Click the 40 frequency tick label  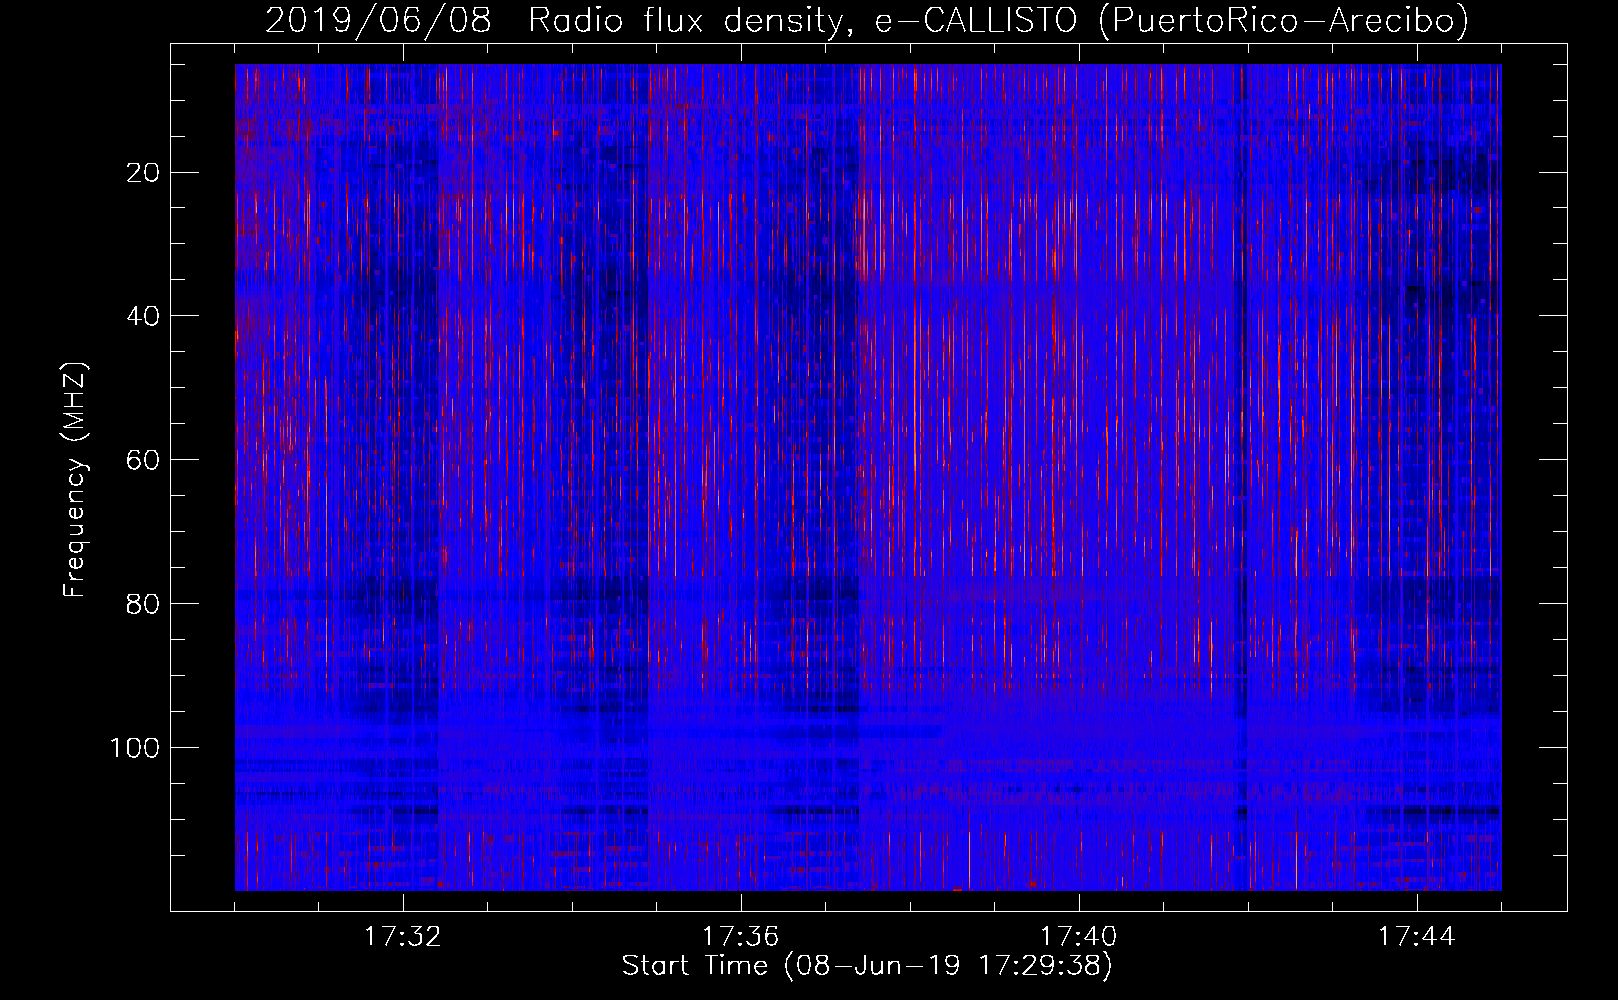click(x=143, y=317)
